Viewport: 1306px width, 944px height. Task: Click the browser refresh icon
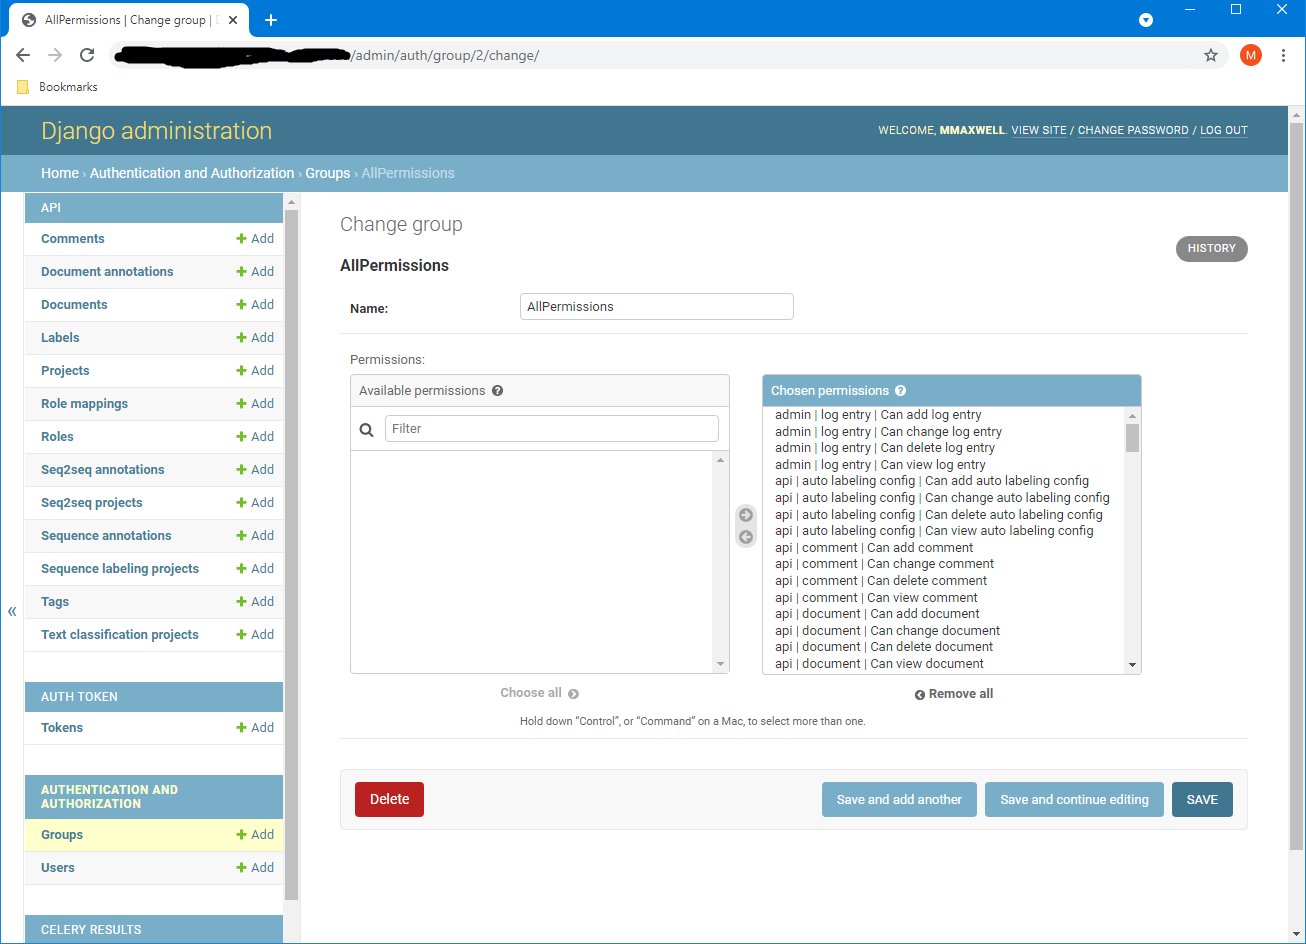point(86,55)
